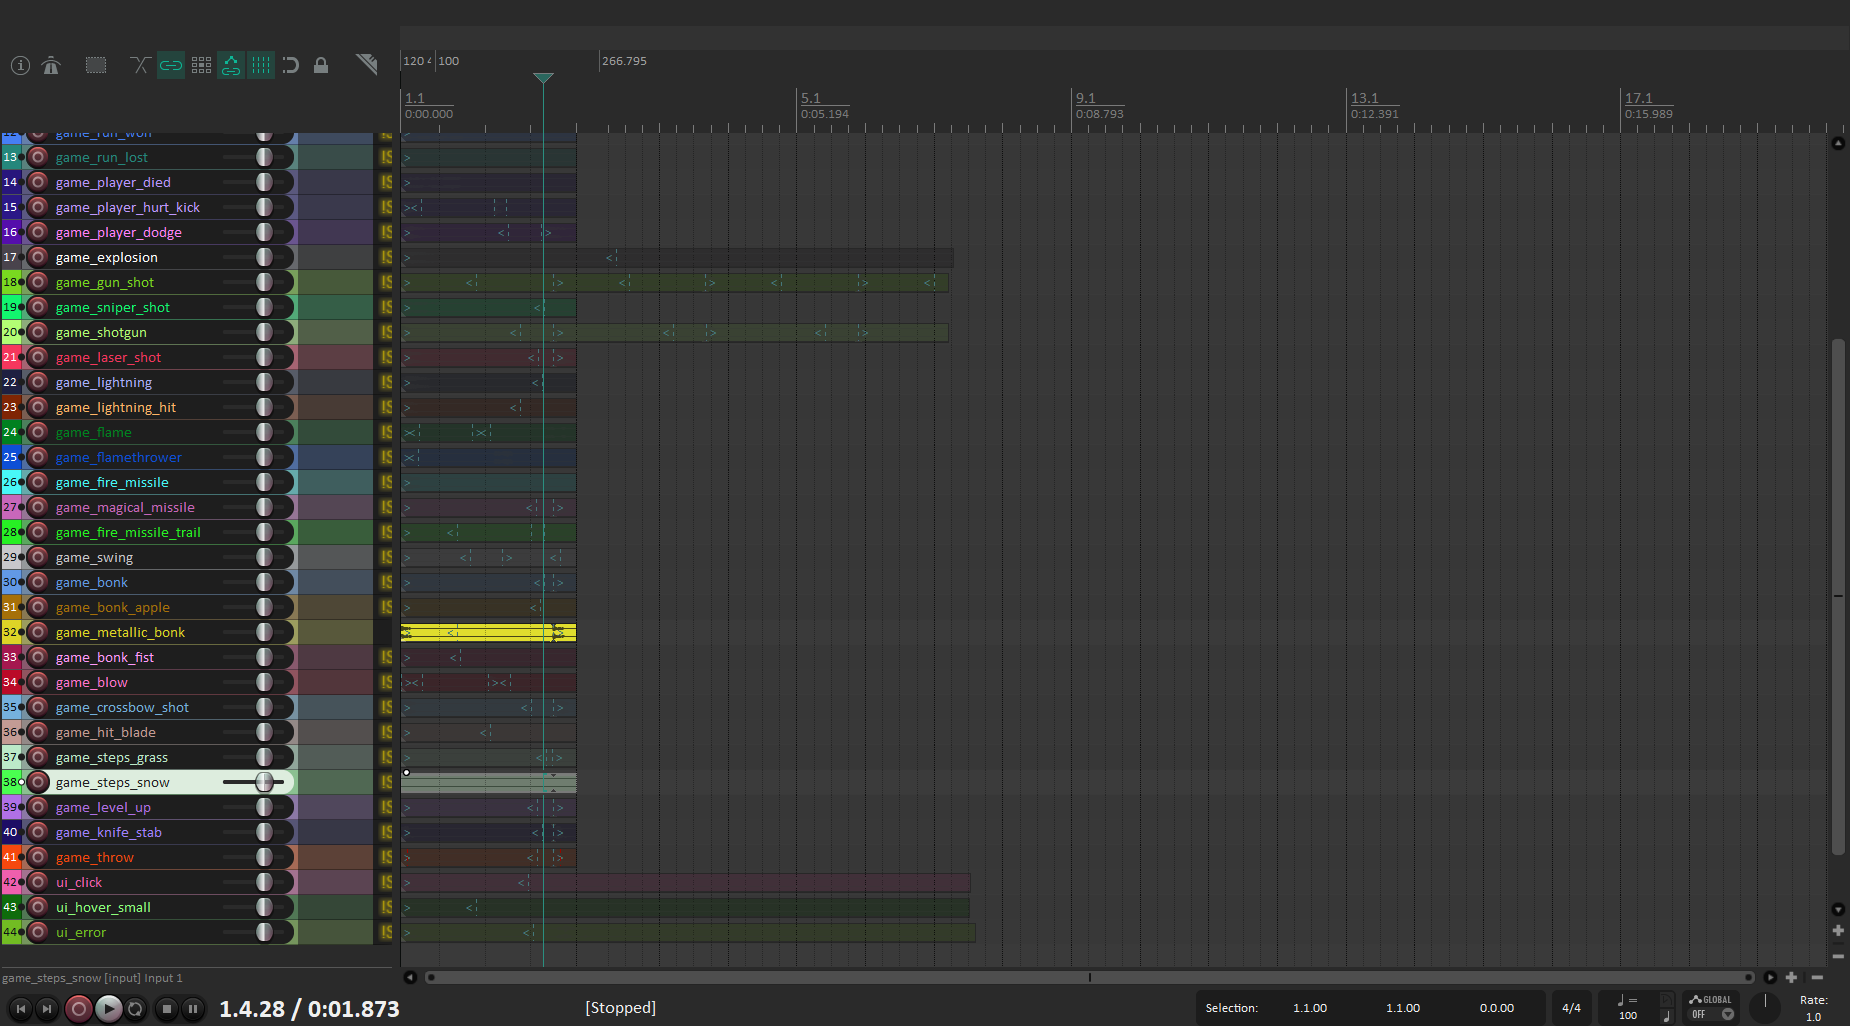Toggle repeat loop in transport
1850x1026 pixels.
click(135, 1009)
